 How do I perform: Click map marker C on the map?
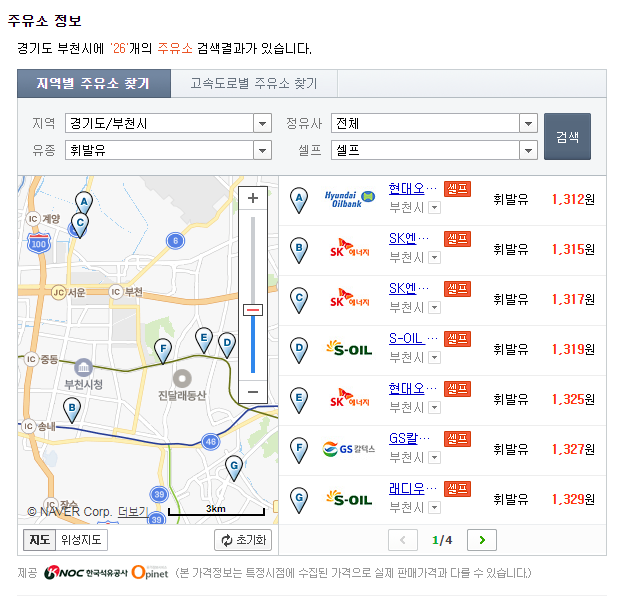point(80,225)
